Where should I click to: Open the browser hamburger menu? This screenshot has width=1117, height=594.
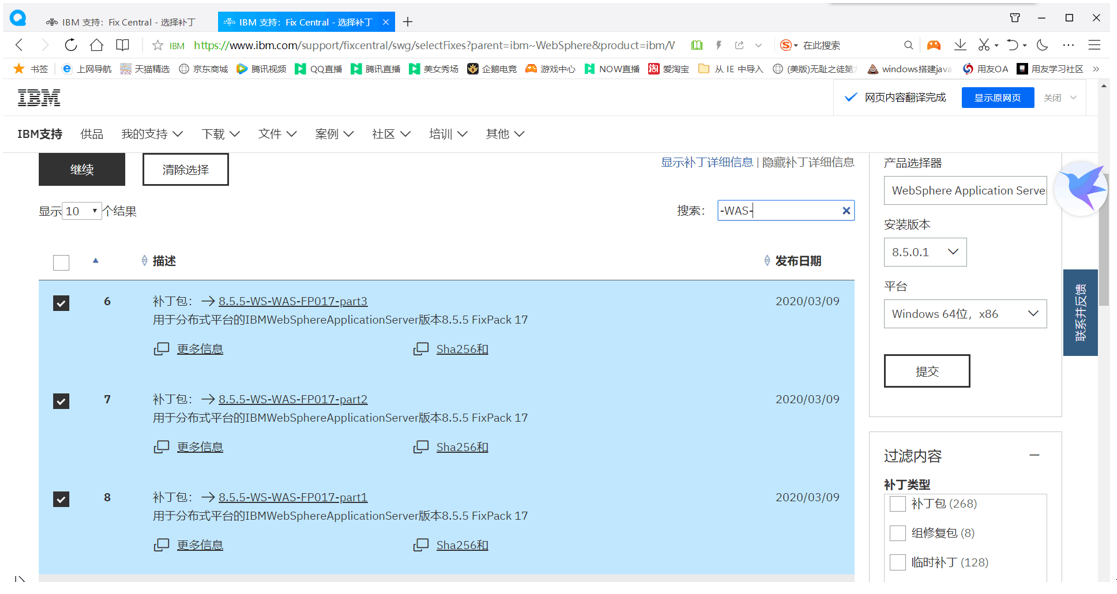(x=1095, y=45)
